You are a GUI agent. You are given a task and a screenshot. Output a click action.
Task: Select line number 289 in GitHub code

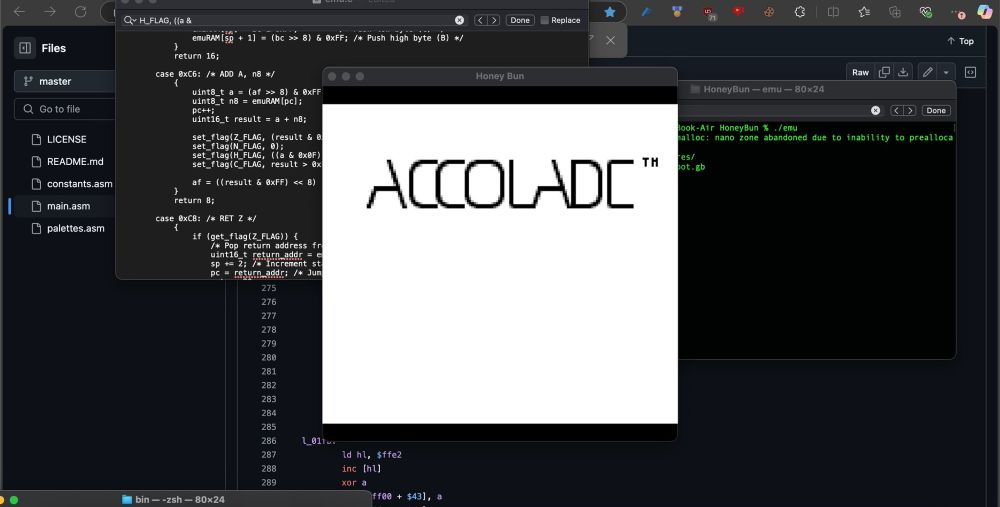(268, 482)
